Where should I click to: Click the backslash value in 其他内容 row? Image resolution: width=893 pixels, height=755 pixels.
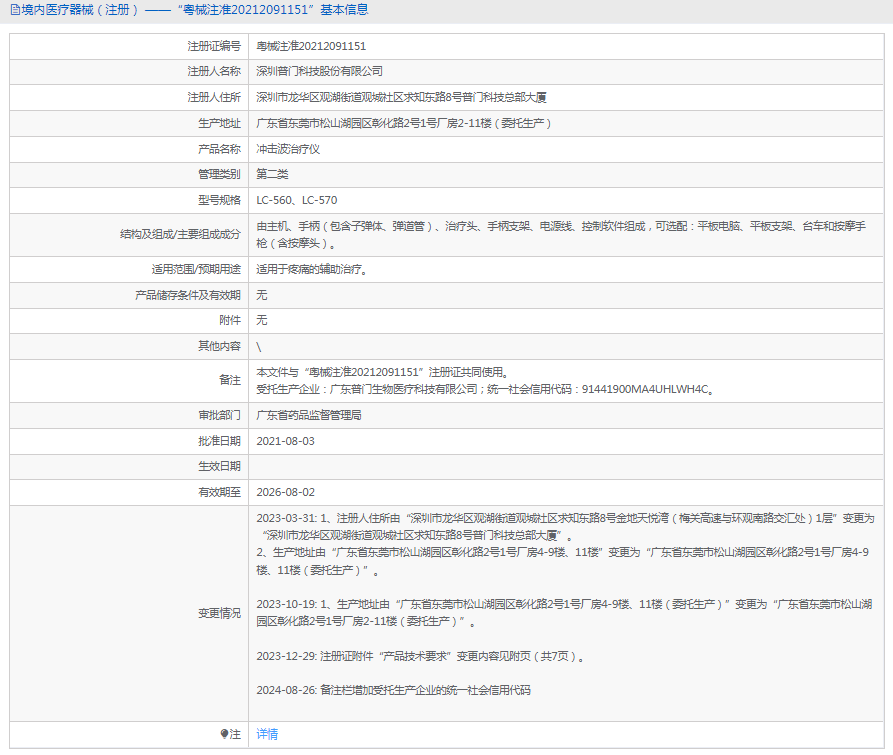259,347
